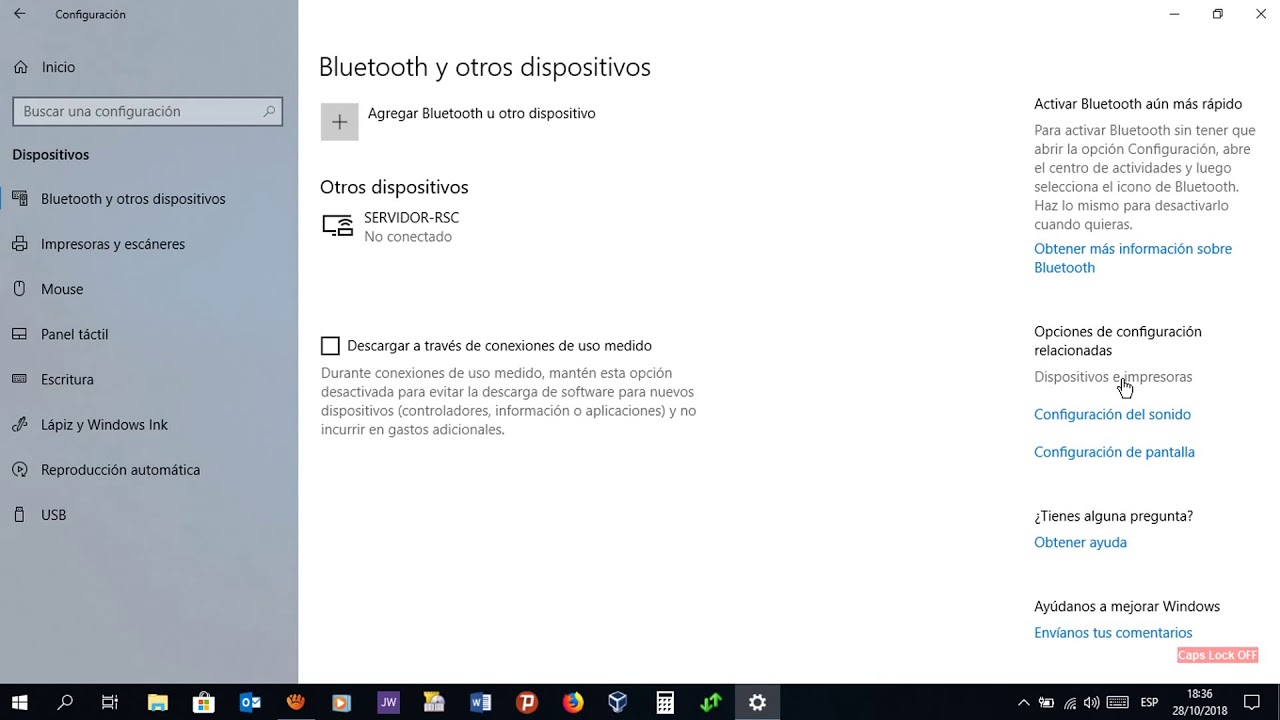
Task: Click the house icon beside Inicio
Action: (x=20, y=67)
